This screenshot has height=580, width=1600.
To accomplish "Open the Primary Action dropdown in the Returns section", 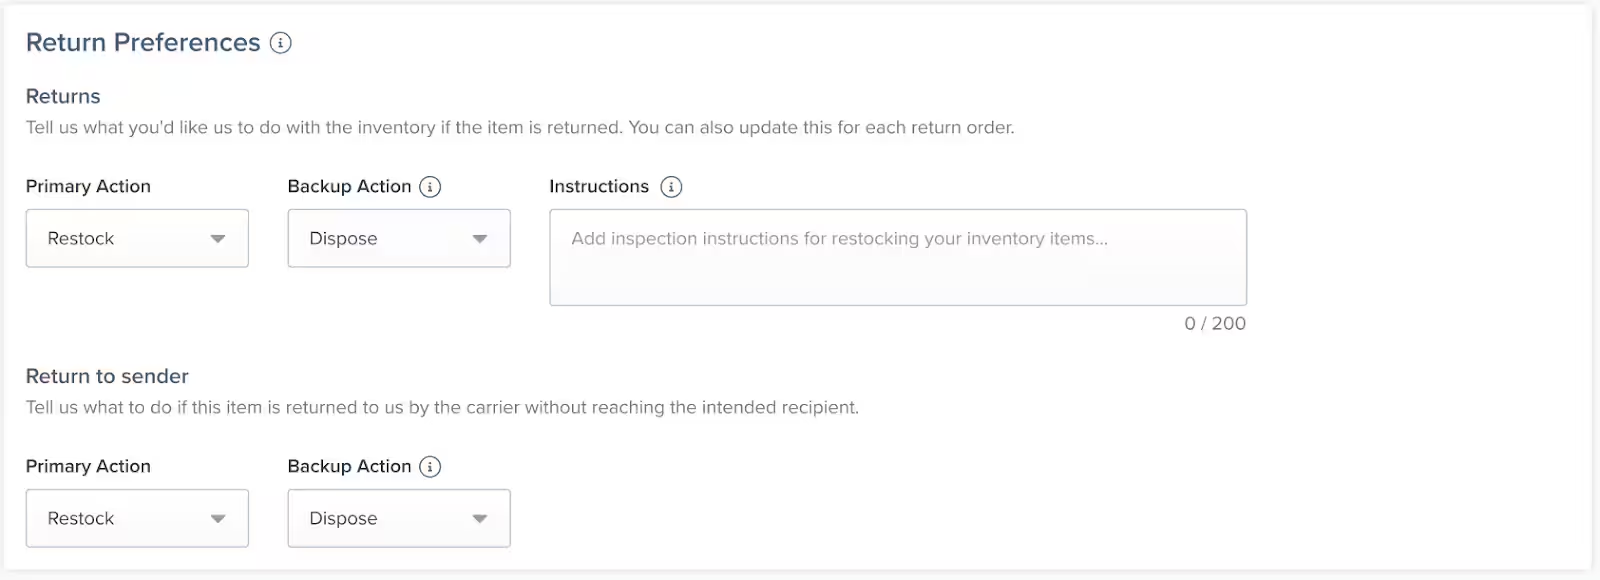I will pyautogui.click(x=137, y=238).
